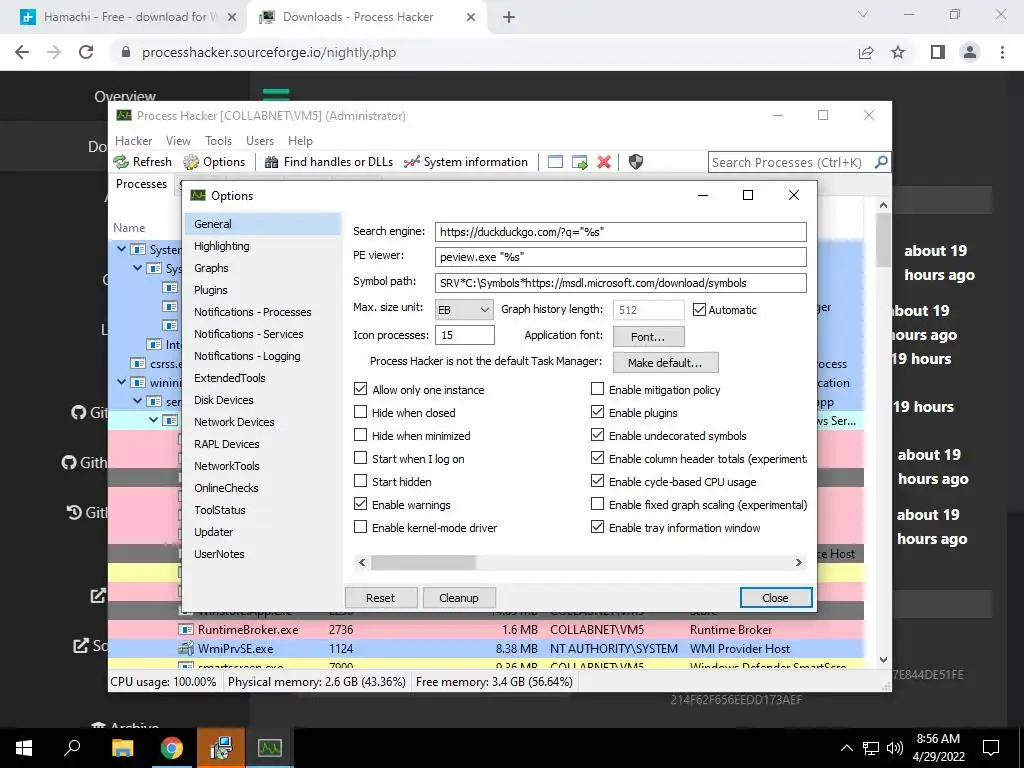Enable Hide when minimized
1024x768 pixels.
pos(360,435)
